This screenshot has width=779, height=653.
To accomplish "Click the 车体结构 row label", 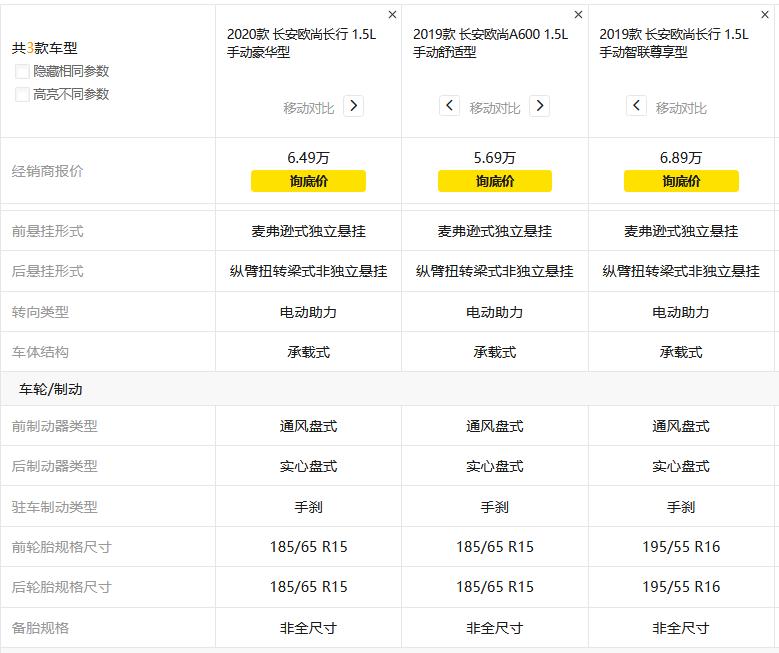I will click(40, 352).
